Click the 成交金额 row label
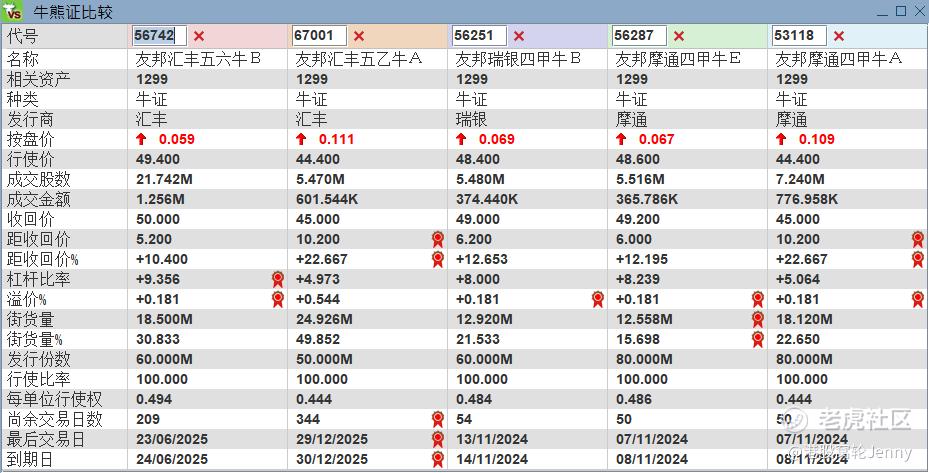929x473 pixels. coord(39,199)
